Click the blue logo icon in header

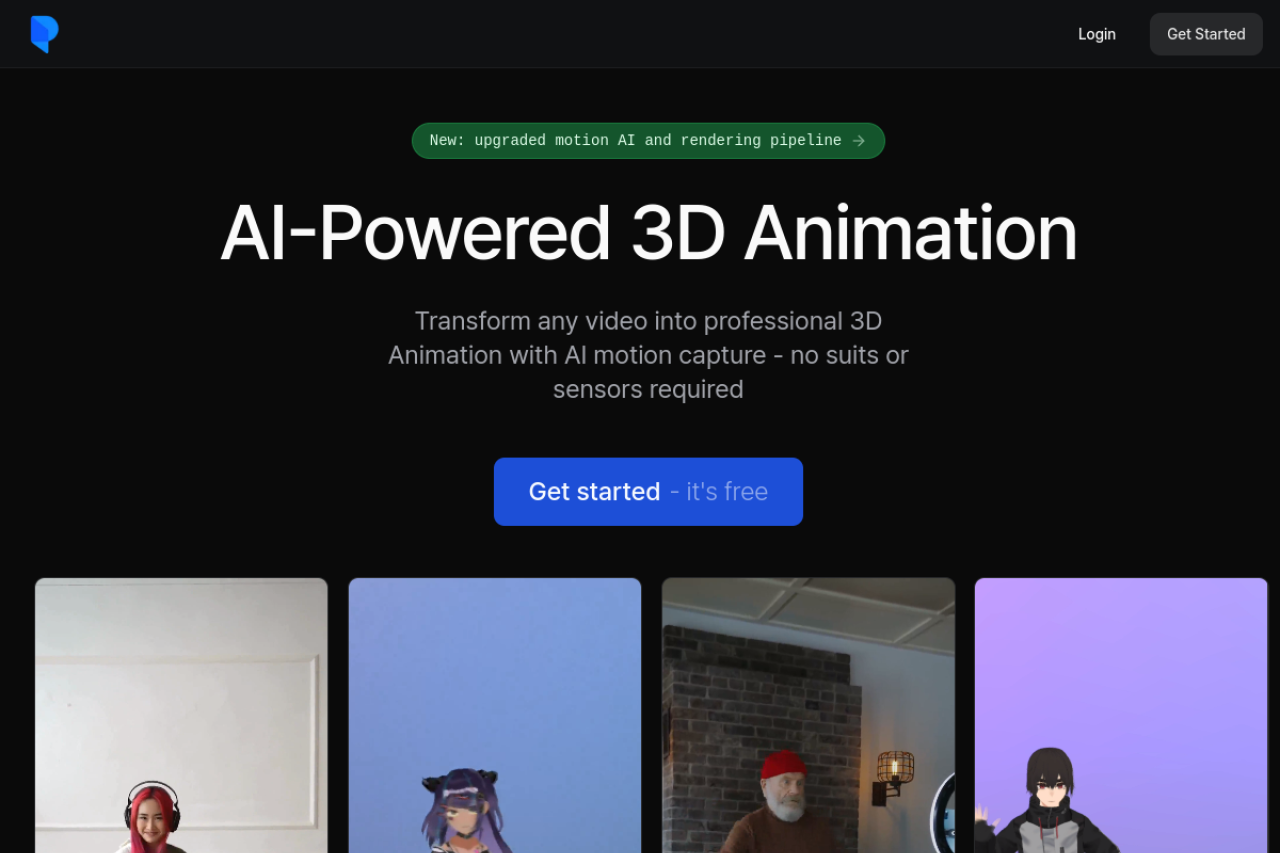point(44,34)
